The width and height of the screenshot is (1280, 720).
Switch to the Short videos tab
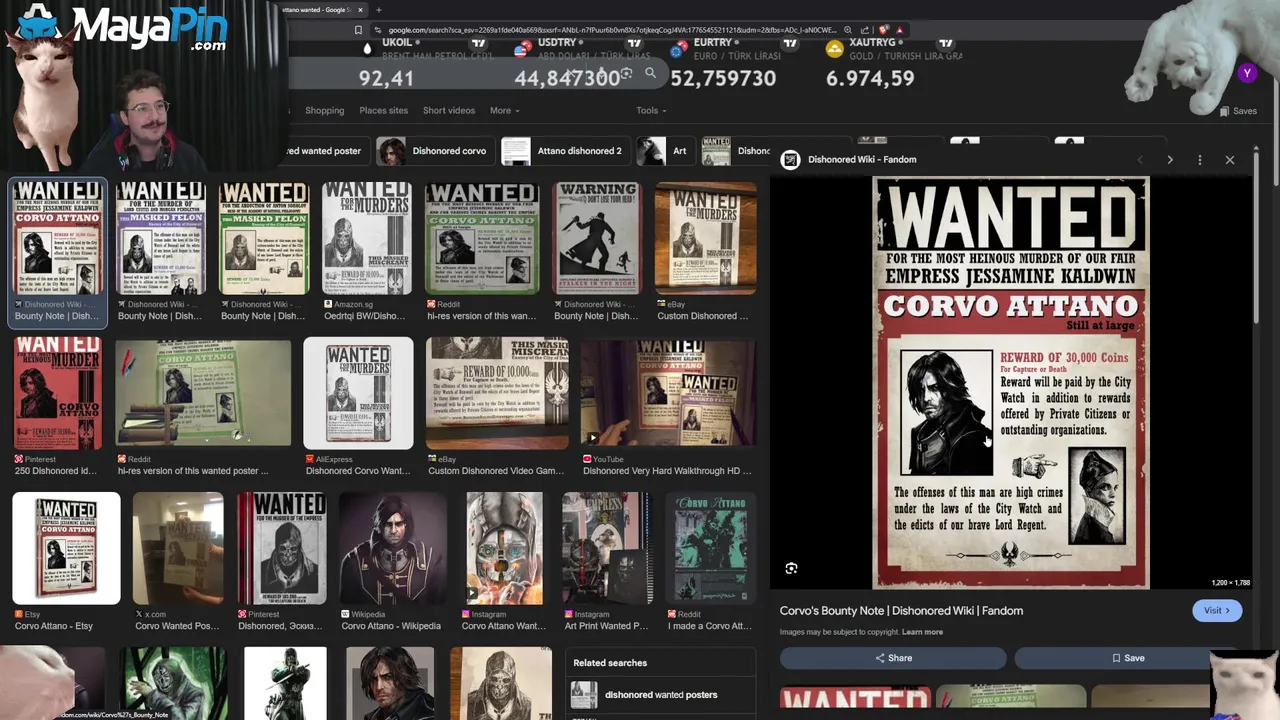[449, 111]
